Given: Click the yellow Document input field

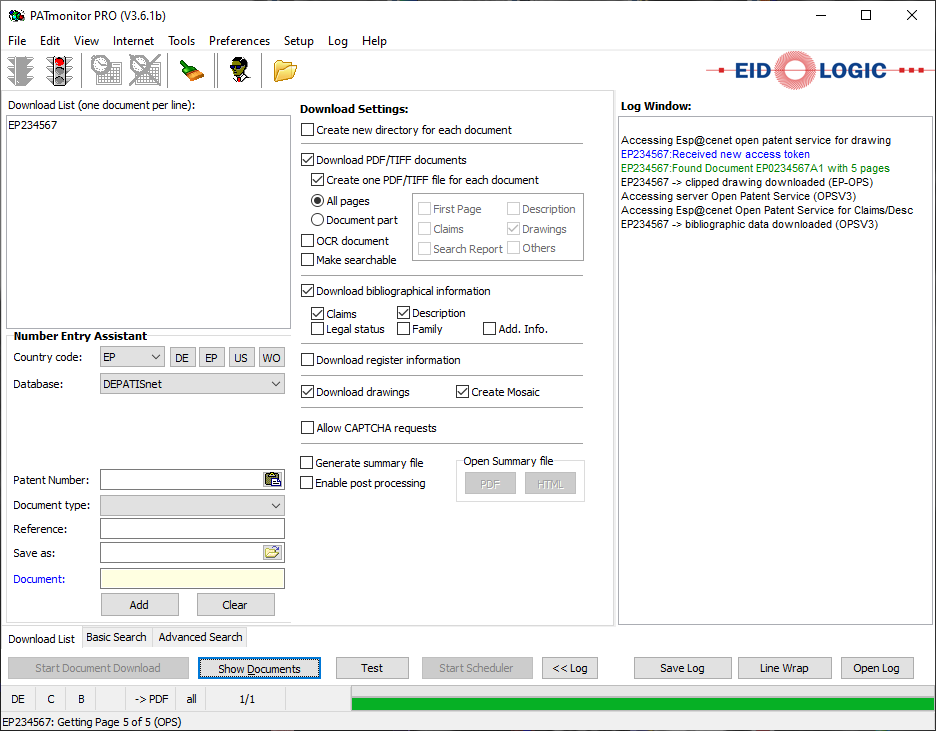Looking at the screenshot, I should point(192,578).
